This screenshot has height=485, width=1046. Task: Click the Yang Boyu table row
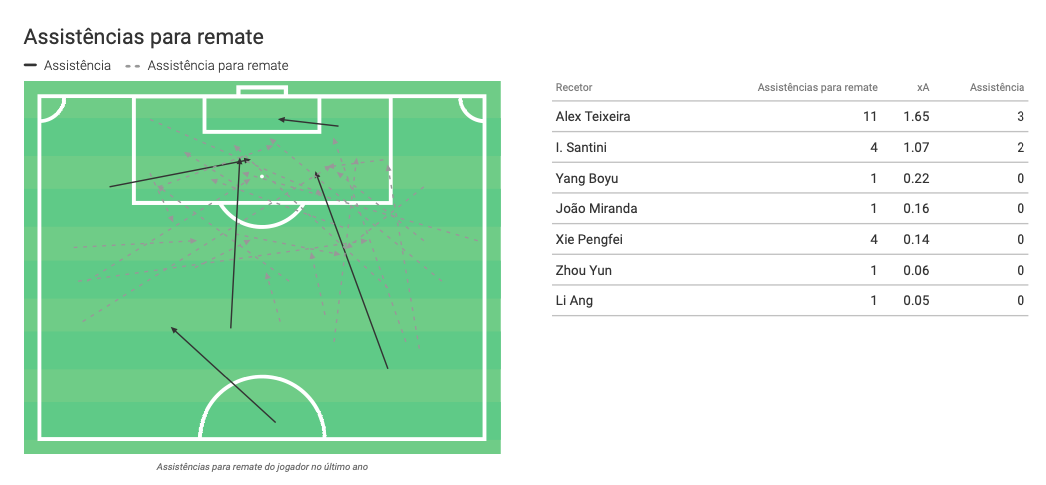click(x=789, y=178)
